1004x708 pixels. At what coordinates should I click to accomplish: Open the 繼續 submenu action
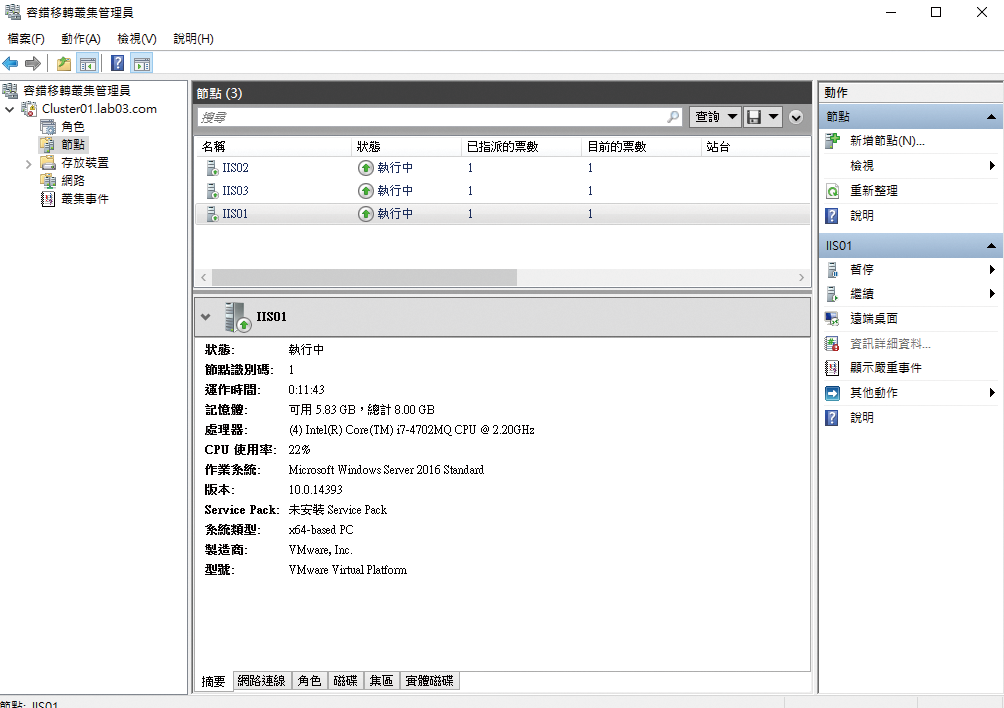pos(910,294)
